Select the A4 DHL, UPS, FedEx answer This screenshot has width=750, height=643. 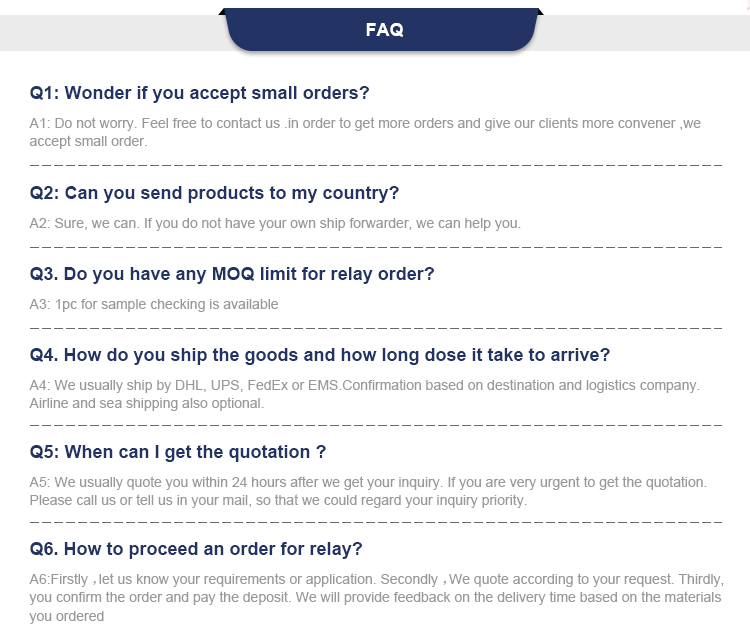[365, 394]
